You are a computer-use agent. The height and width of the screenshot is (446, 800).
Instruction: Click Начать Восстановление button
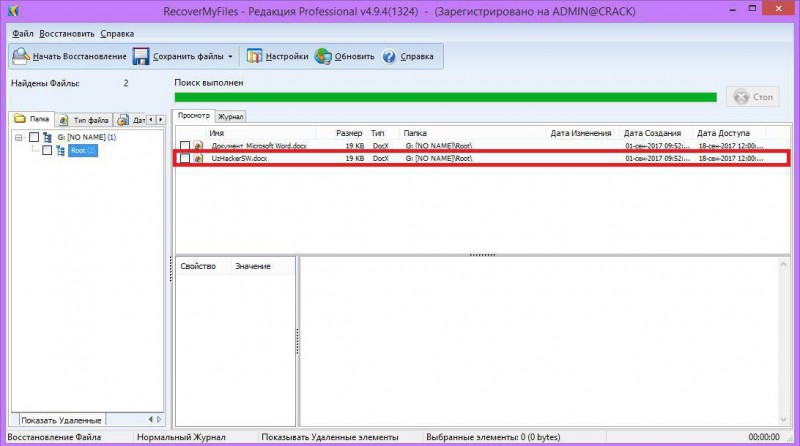70,56
